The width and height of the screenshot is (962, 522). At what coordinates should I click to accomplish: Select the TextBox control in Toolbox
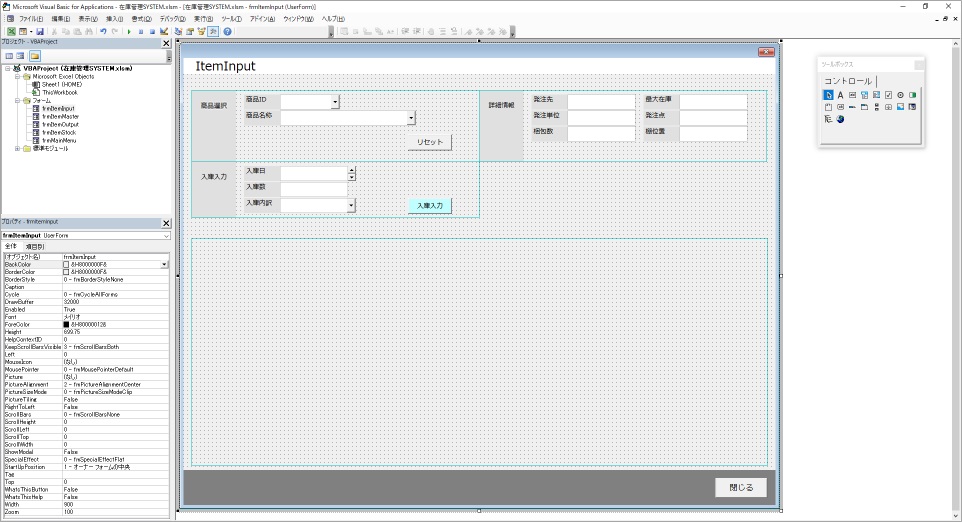[x=852, y=95]
